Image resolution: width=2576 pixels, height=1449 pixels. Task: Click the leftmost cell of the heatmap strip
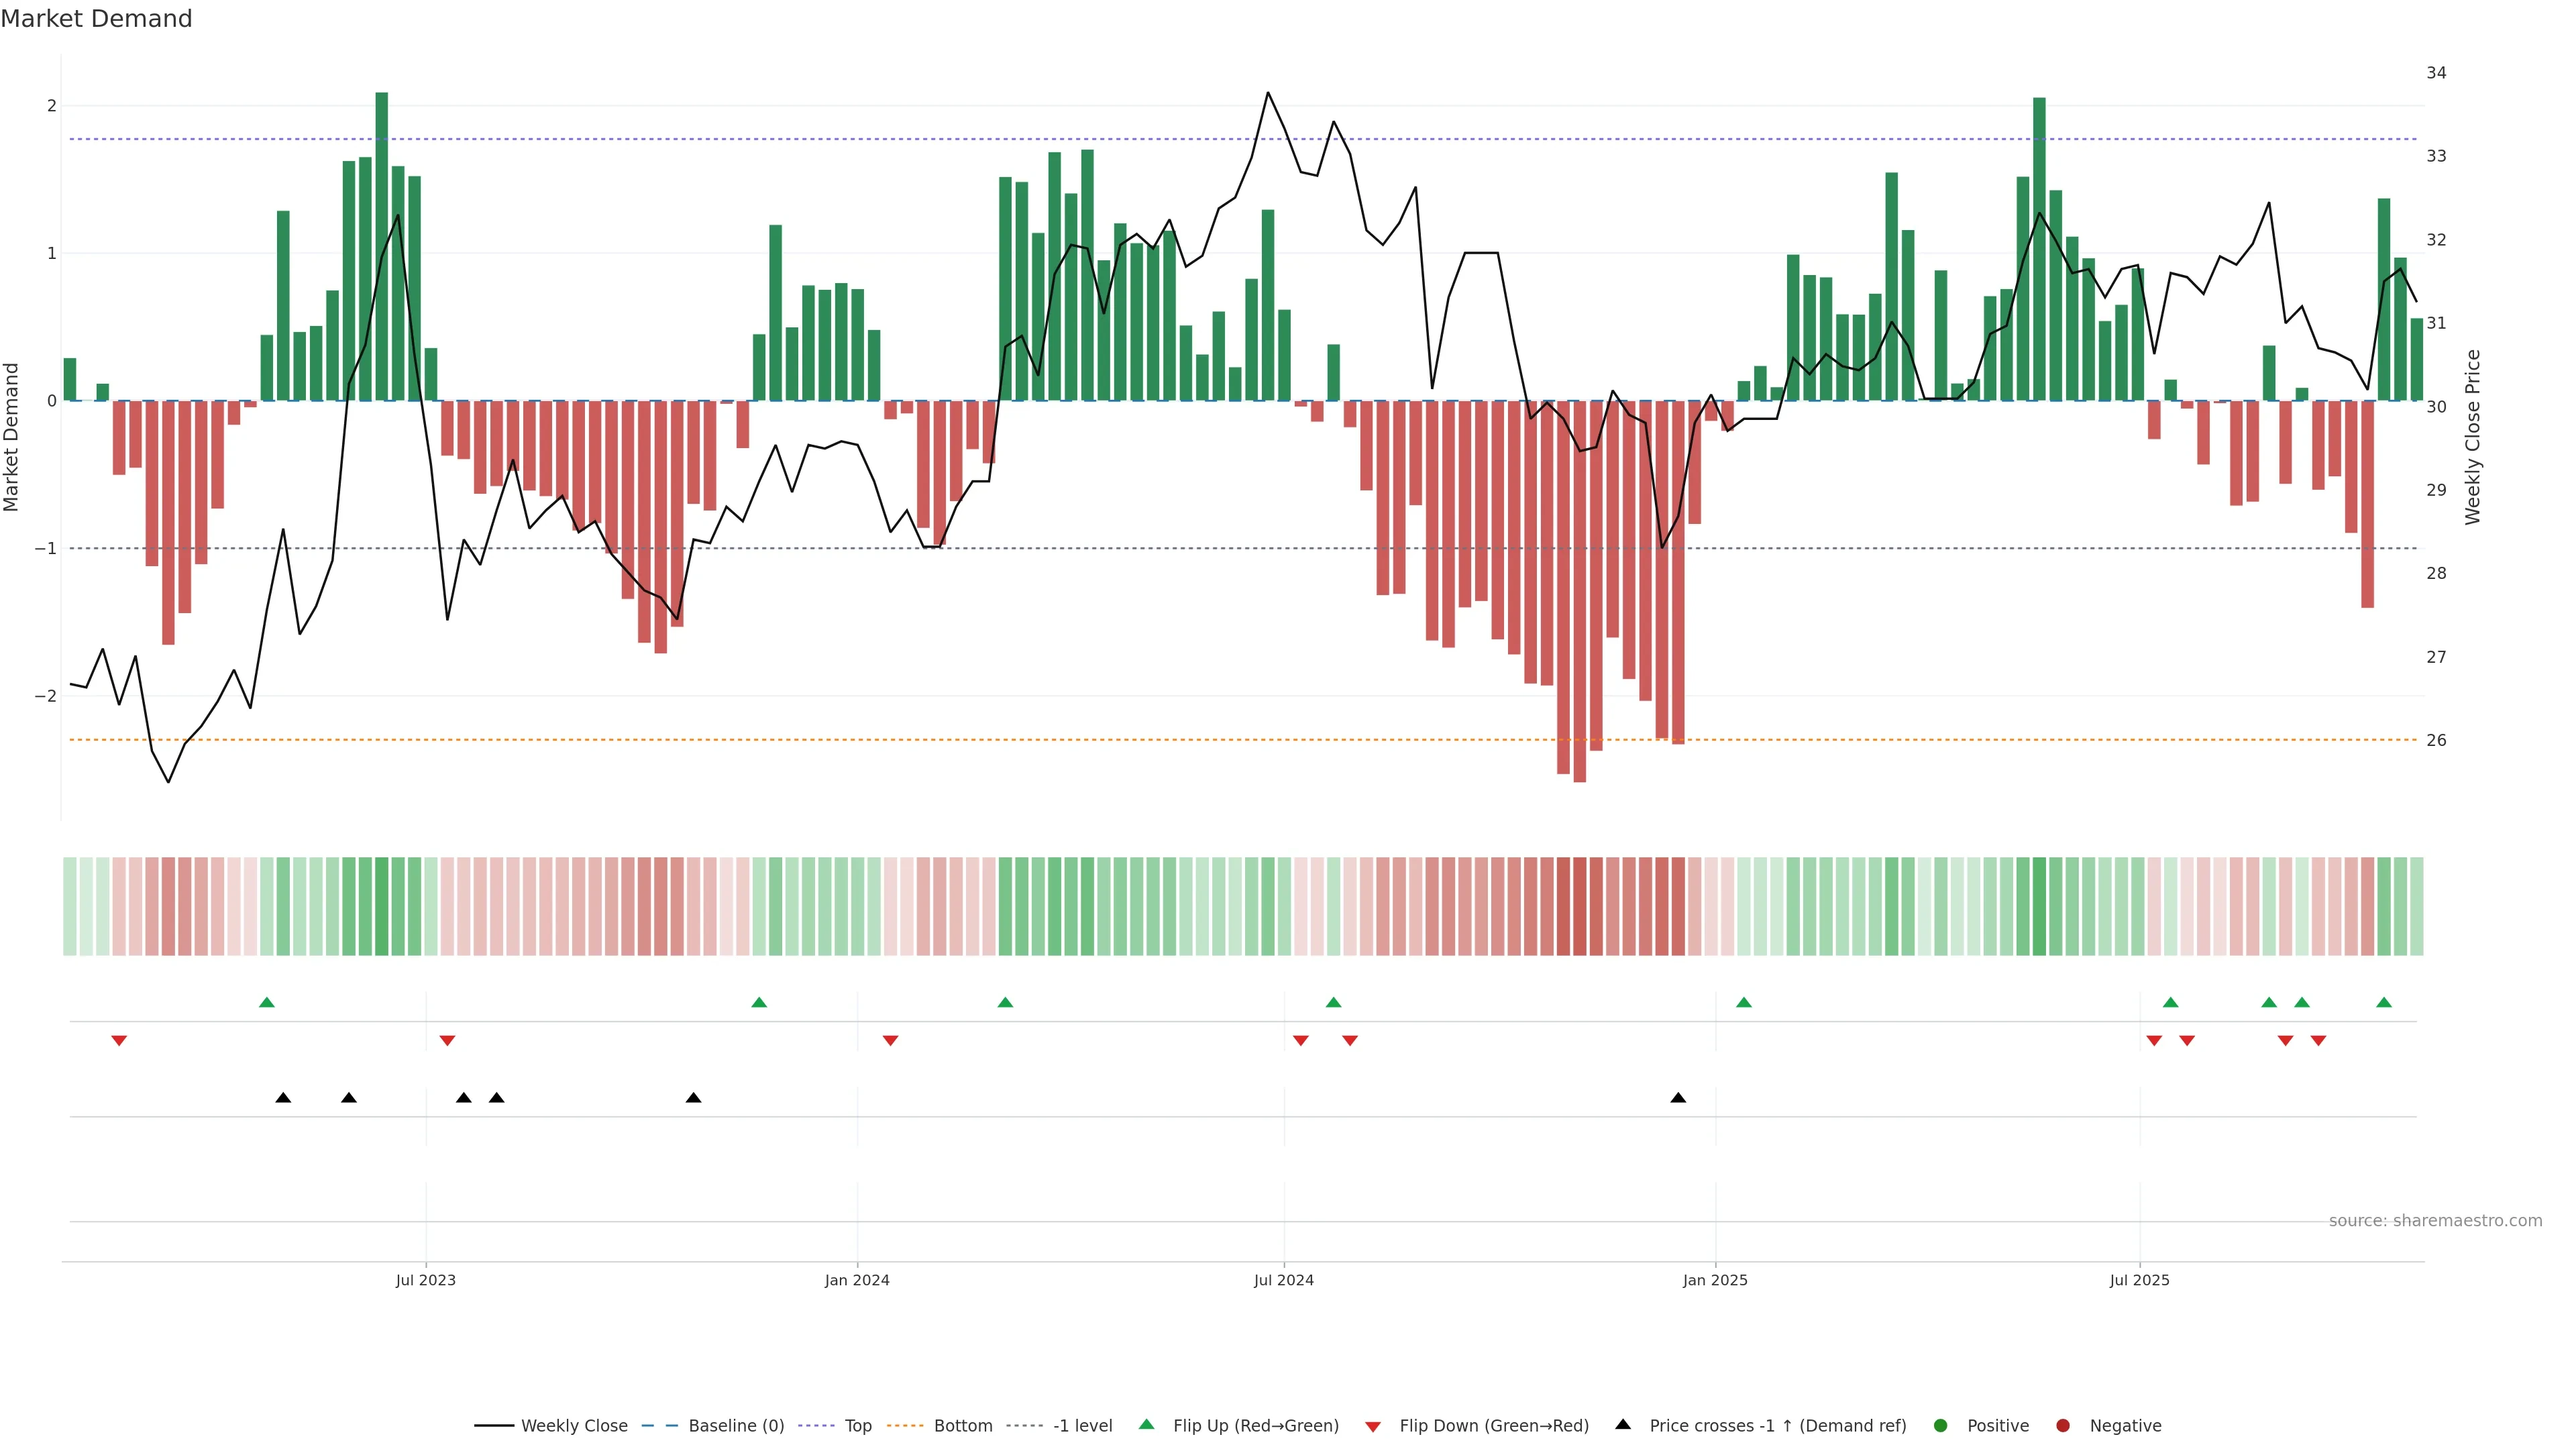(x=70, y=906)
